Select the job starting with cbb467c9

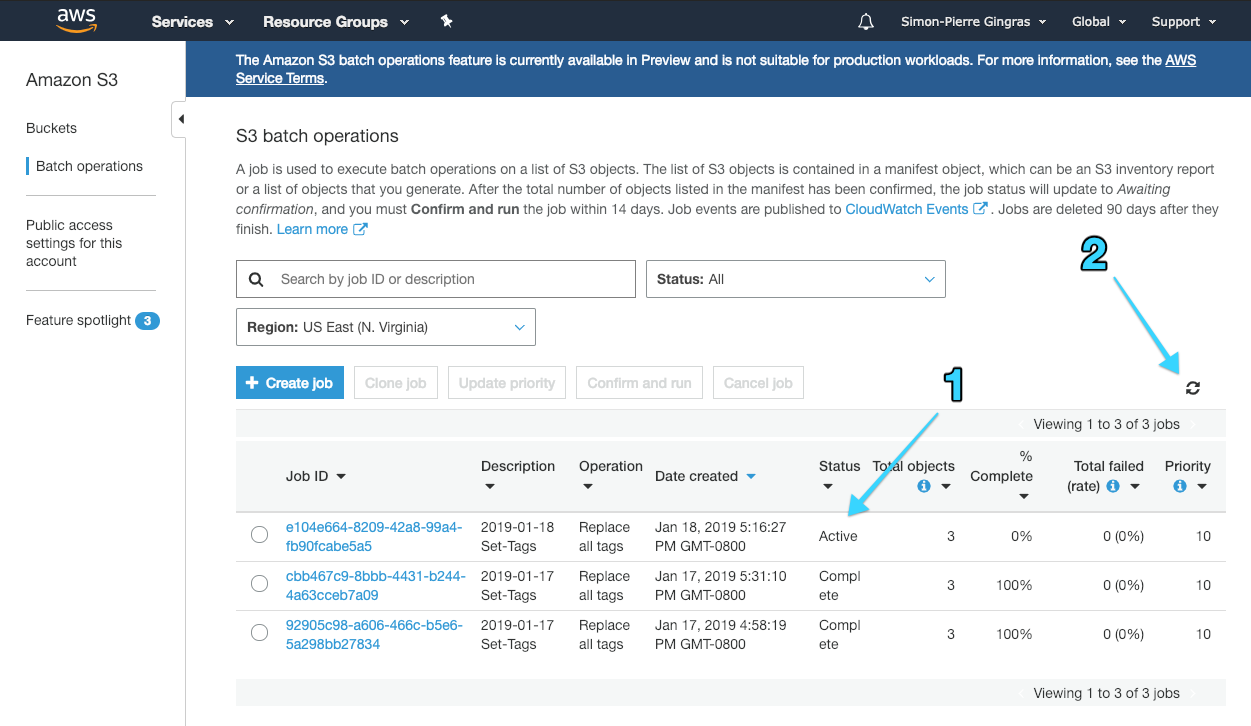260,584
